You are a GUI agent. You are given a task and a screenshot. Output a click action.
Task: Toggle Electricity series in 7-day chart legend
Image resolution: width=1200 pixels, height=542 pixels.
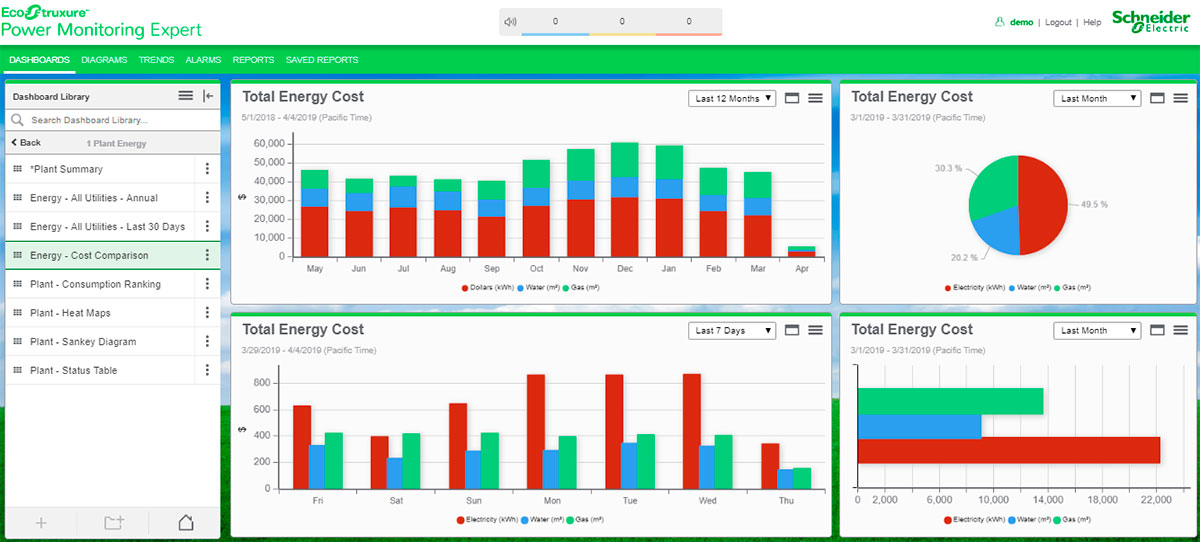tap(486, 520)
